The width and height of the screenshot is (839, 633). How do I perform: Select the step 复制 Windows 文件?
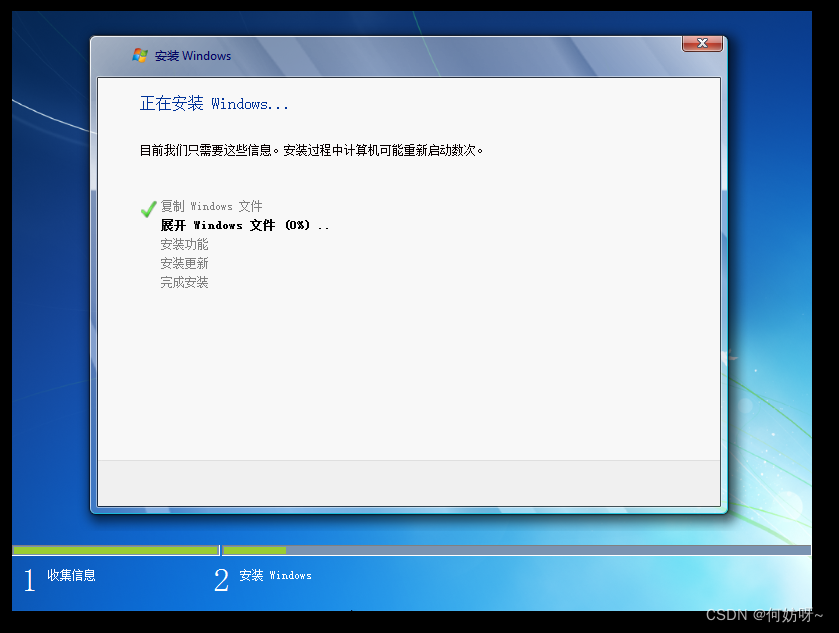tap(211, 206)
